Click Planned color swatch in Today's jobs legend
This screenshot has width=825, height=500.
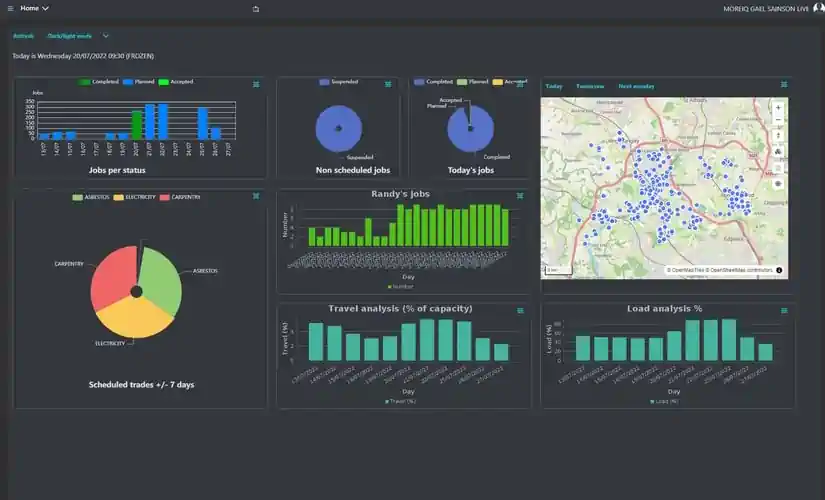(462, 82)
